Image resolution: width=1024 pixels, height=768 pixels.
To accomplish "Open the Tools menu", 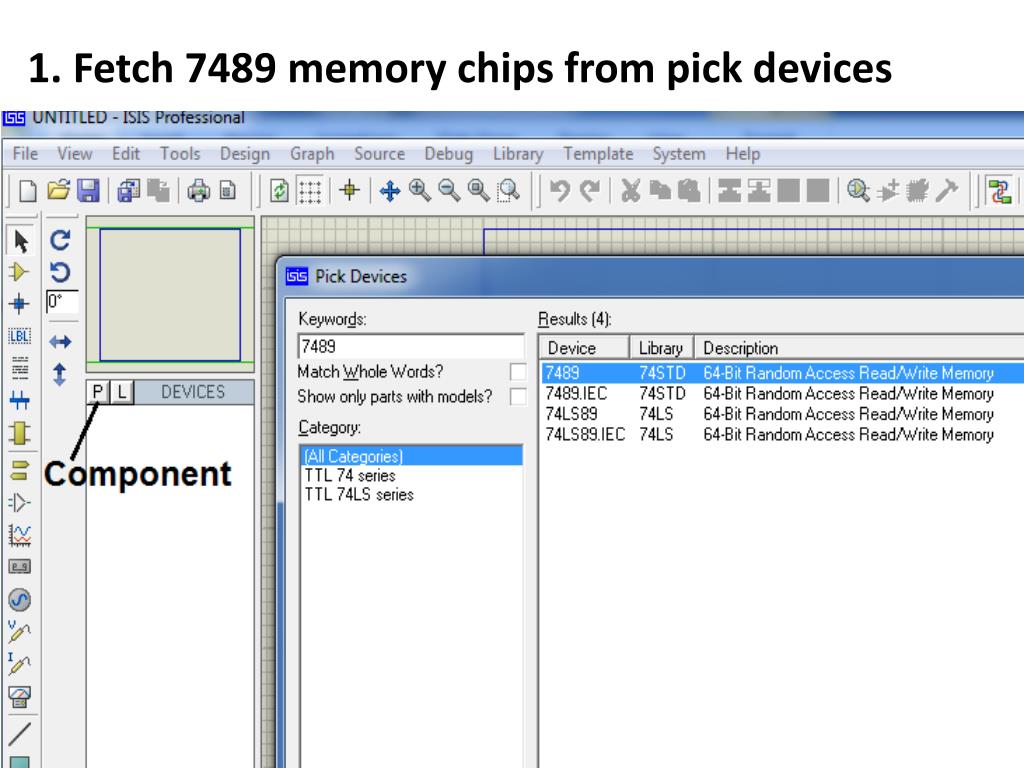I will click(x=180, y=154).
